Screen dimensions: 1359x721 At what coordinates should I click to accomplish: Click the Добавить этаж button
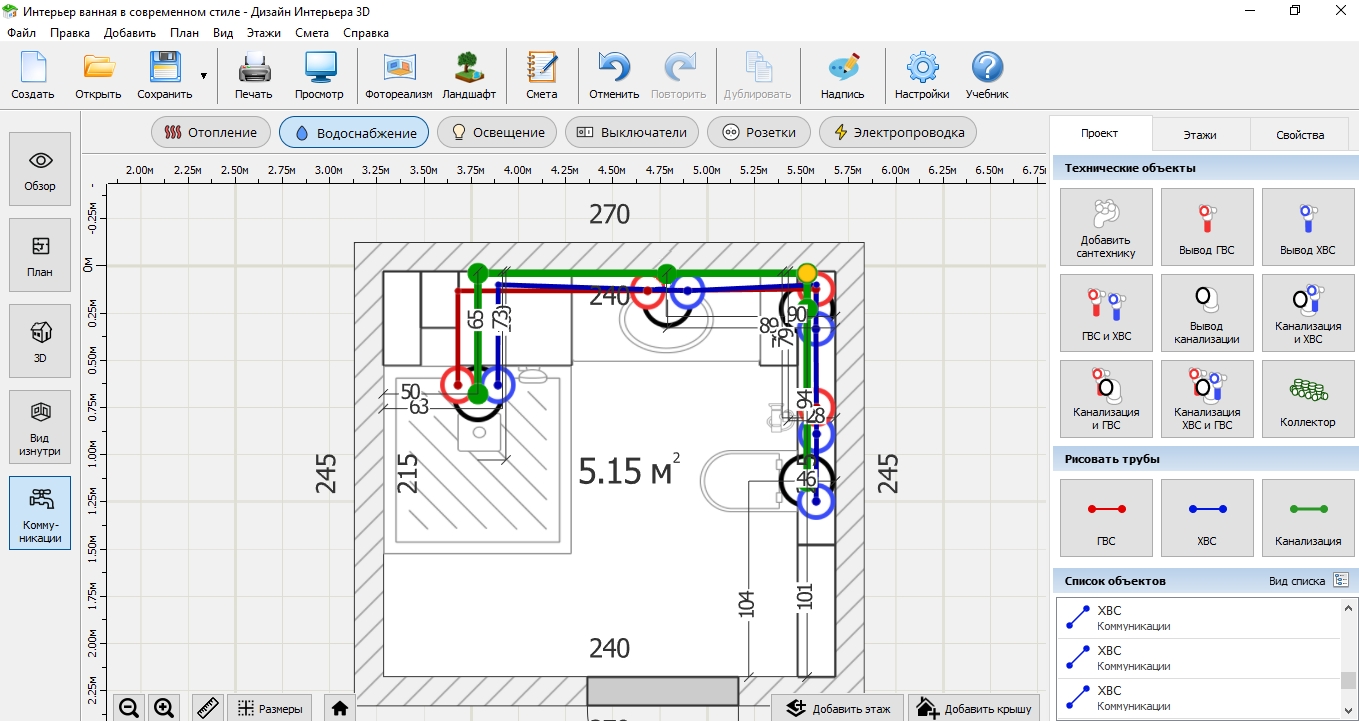837,708
